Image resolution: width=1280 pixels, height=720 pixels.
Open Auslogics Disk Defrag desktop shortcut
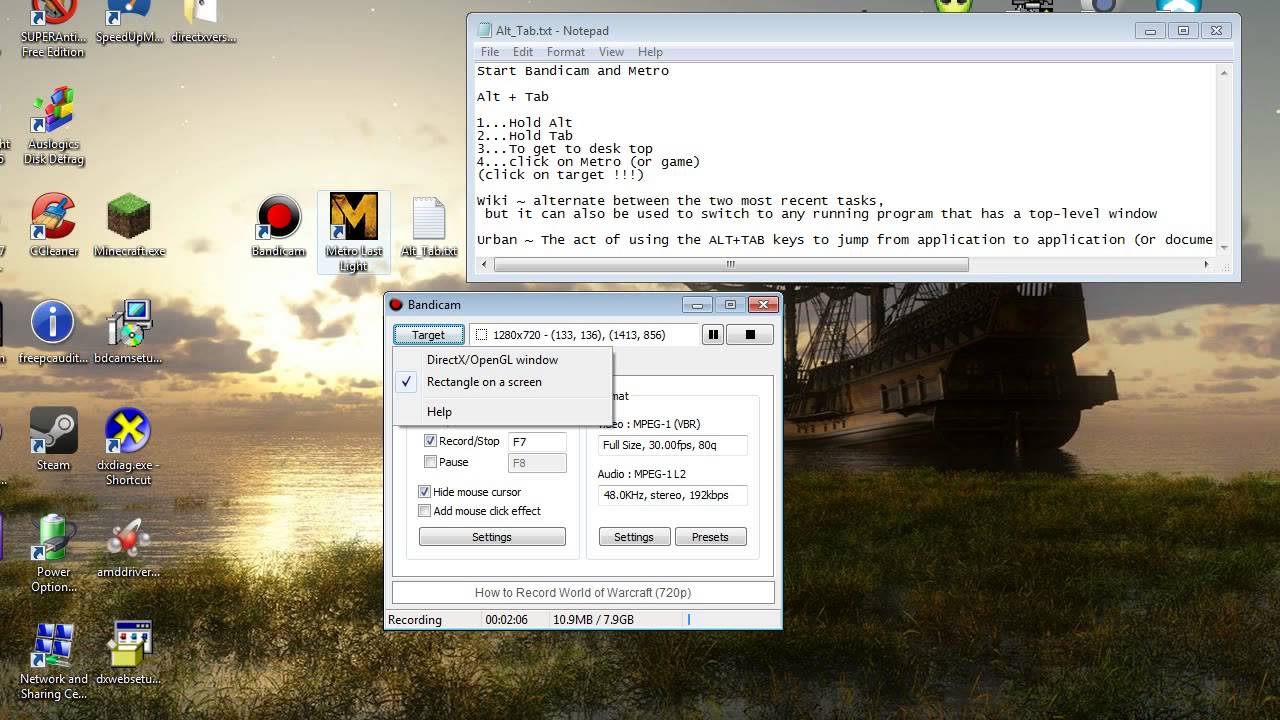[53, 128]
